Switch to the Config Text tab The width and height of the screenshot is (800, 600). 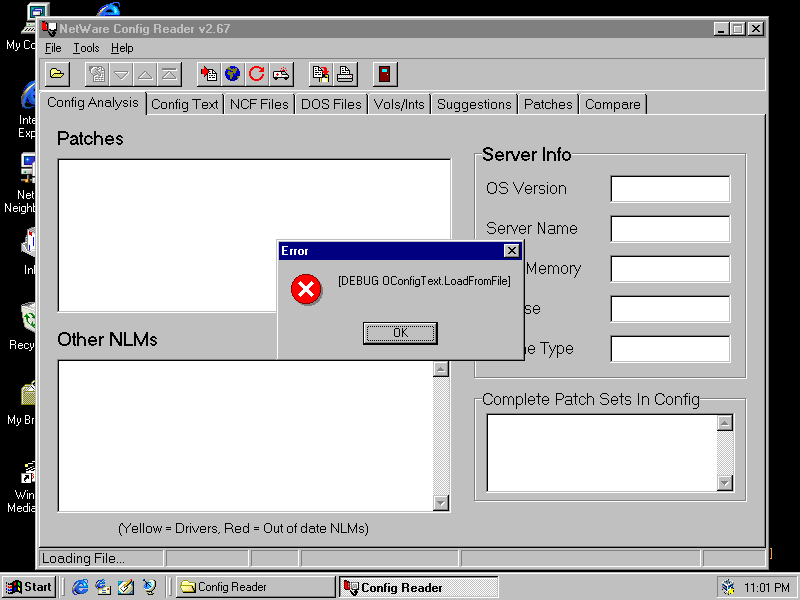[185, 105]
